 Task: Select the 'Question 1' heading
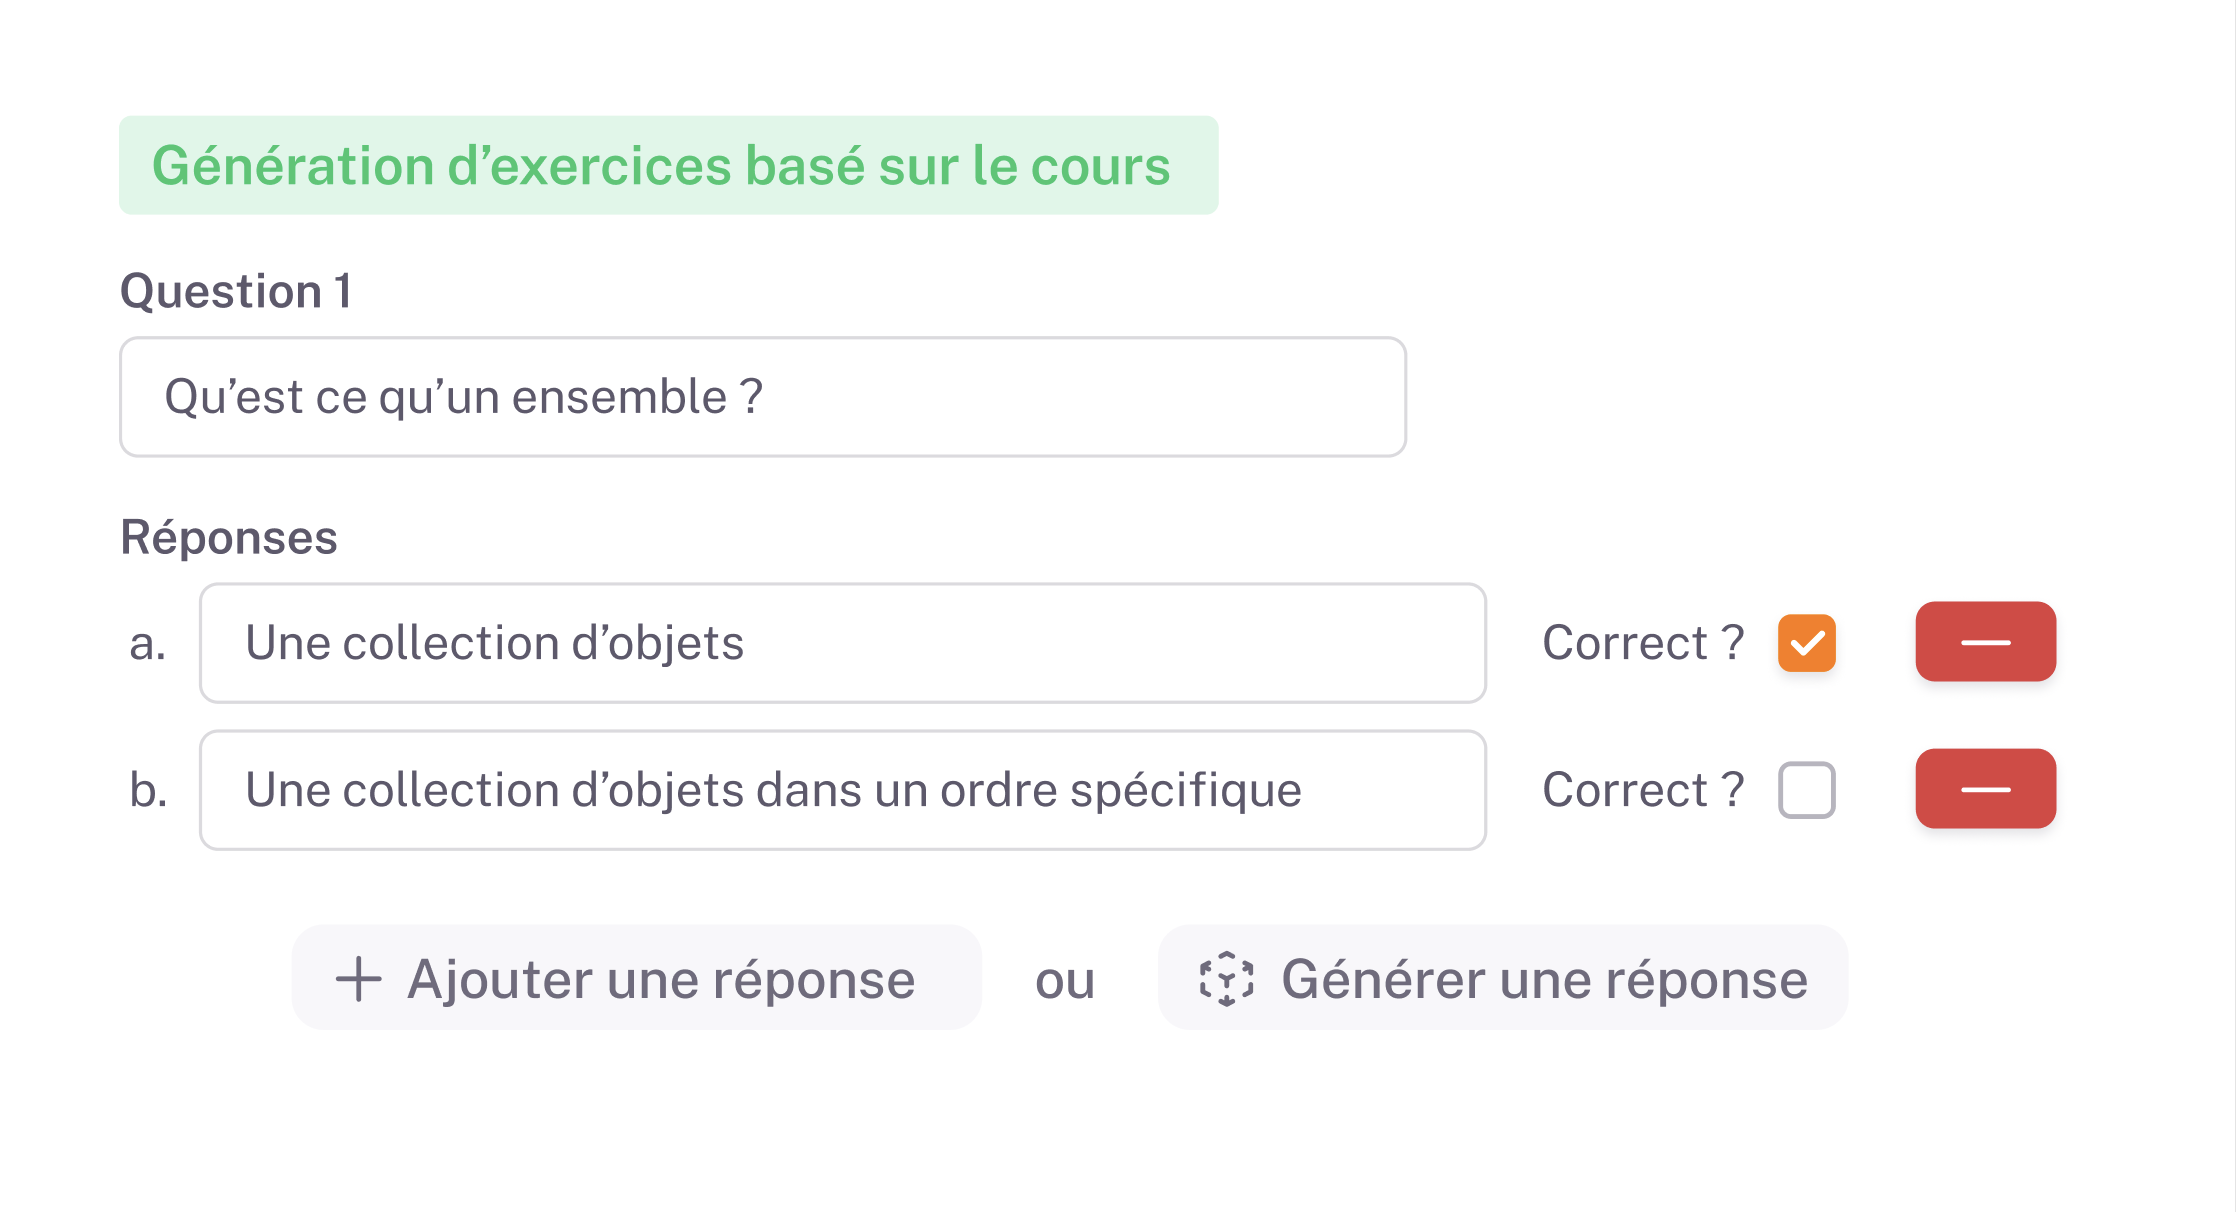tap(236, 291)
